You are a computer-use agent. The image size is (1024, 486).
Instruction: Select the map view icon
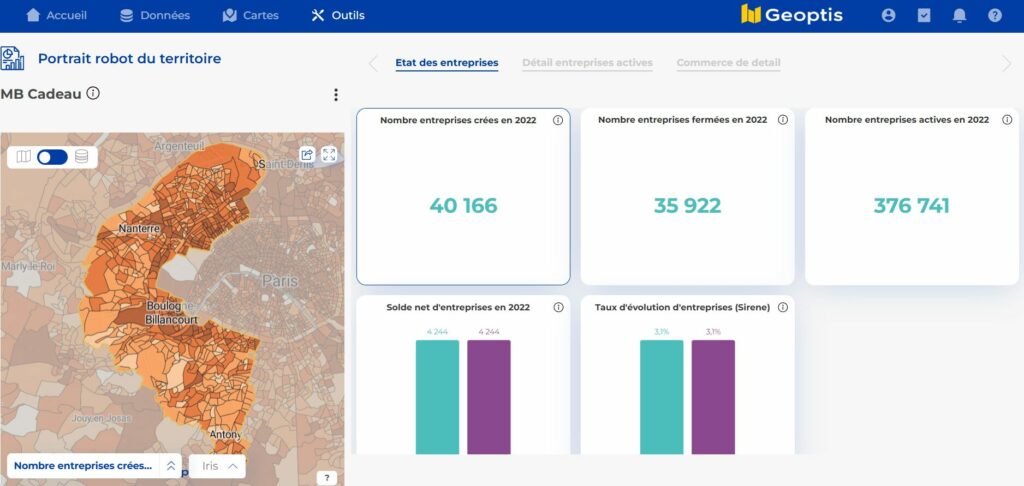tap(24, 157)
